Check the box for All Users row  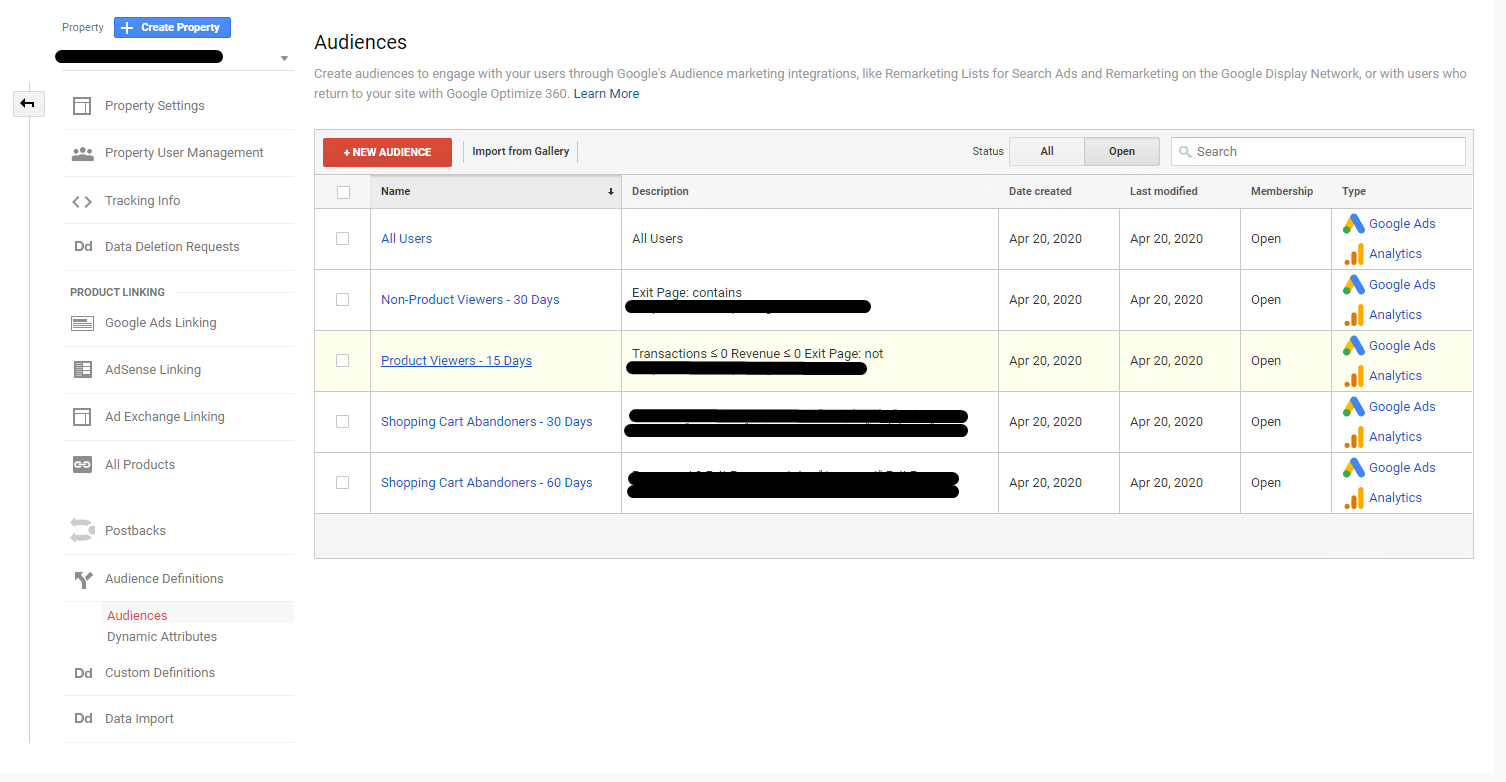pos(343,239)
